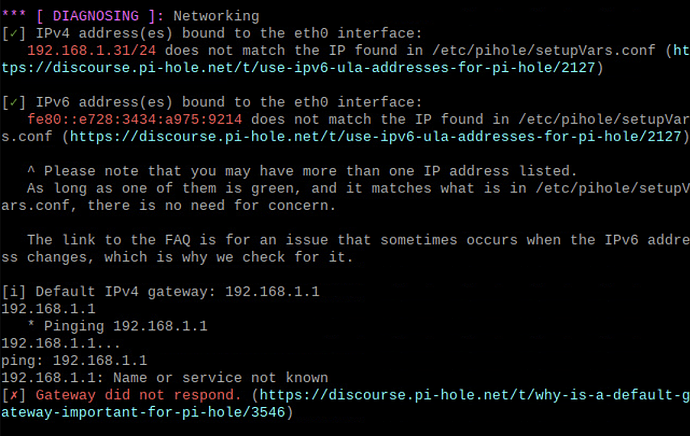Viewport: 690px width, 436px height.
Task: Click 'Name or service not known' message
Action: (x=220, y=378)
